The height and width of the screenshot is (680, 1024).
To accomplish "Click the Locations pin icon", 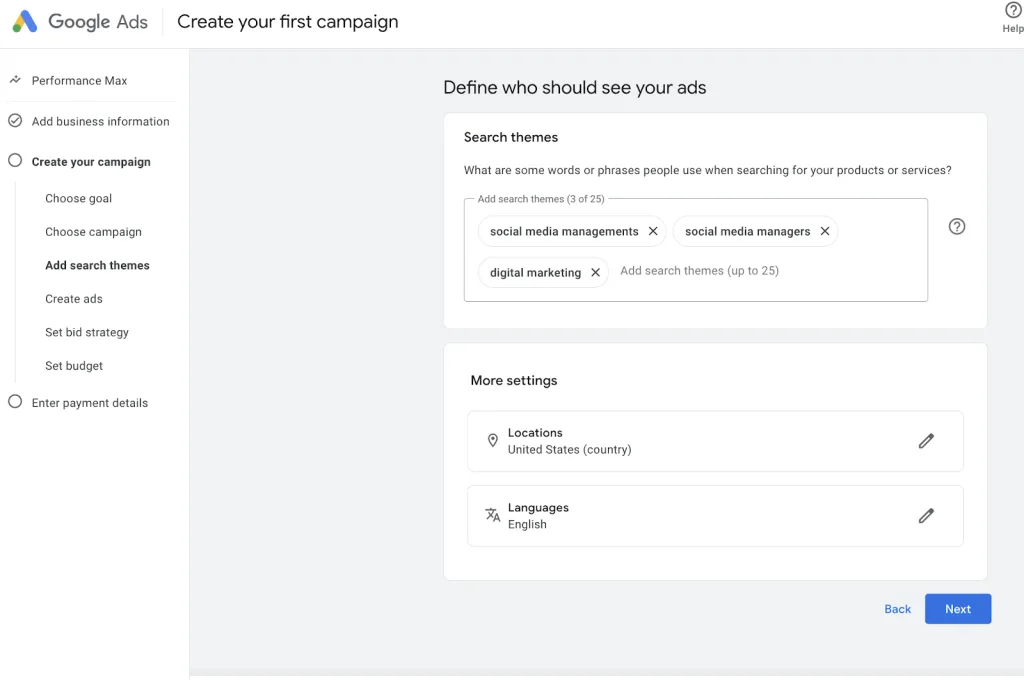I will tap(493, 440).
